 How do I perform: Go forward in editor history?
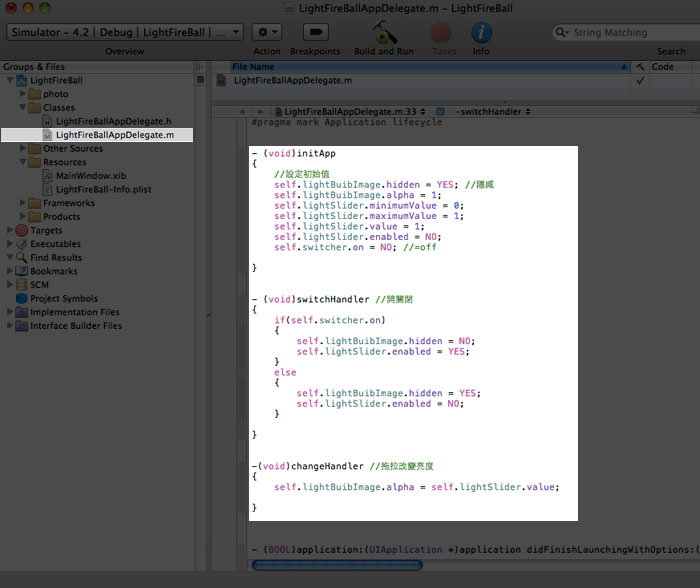260,112
